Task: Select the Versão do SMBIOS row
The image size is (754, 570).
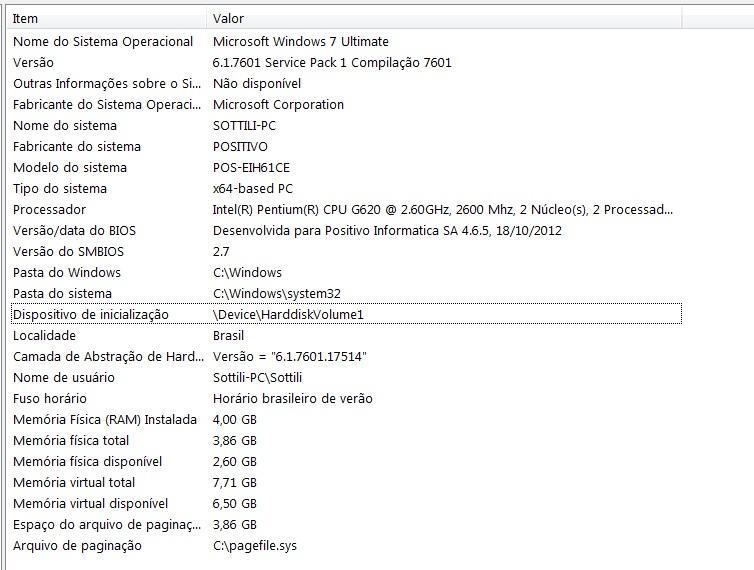Action: 346,252
